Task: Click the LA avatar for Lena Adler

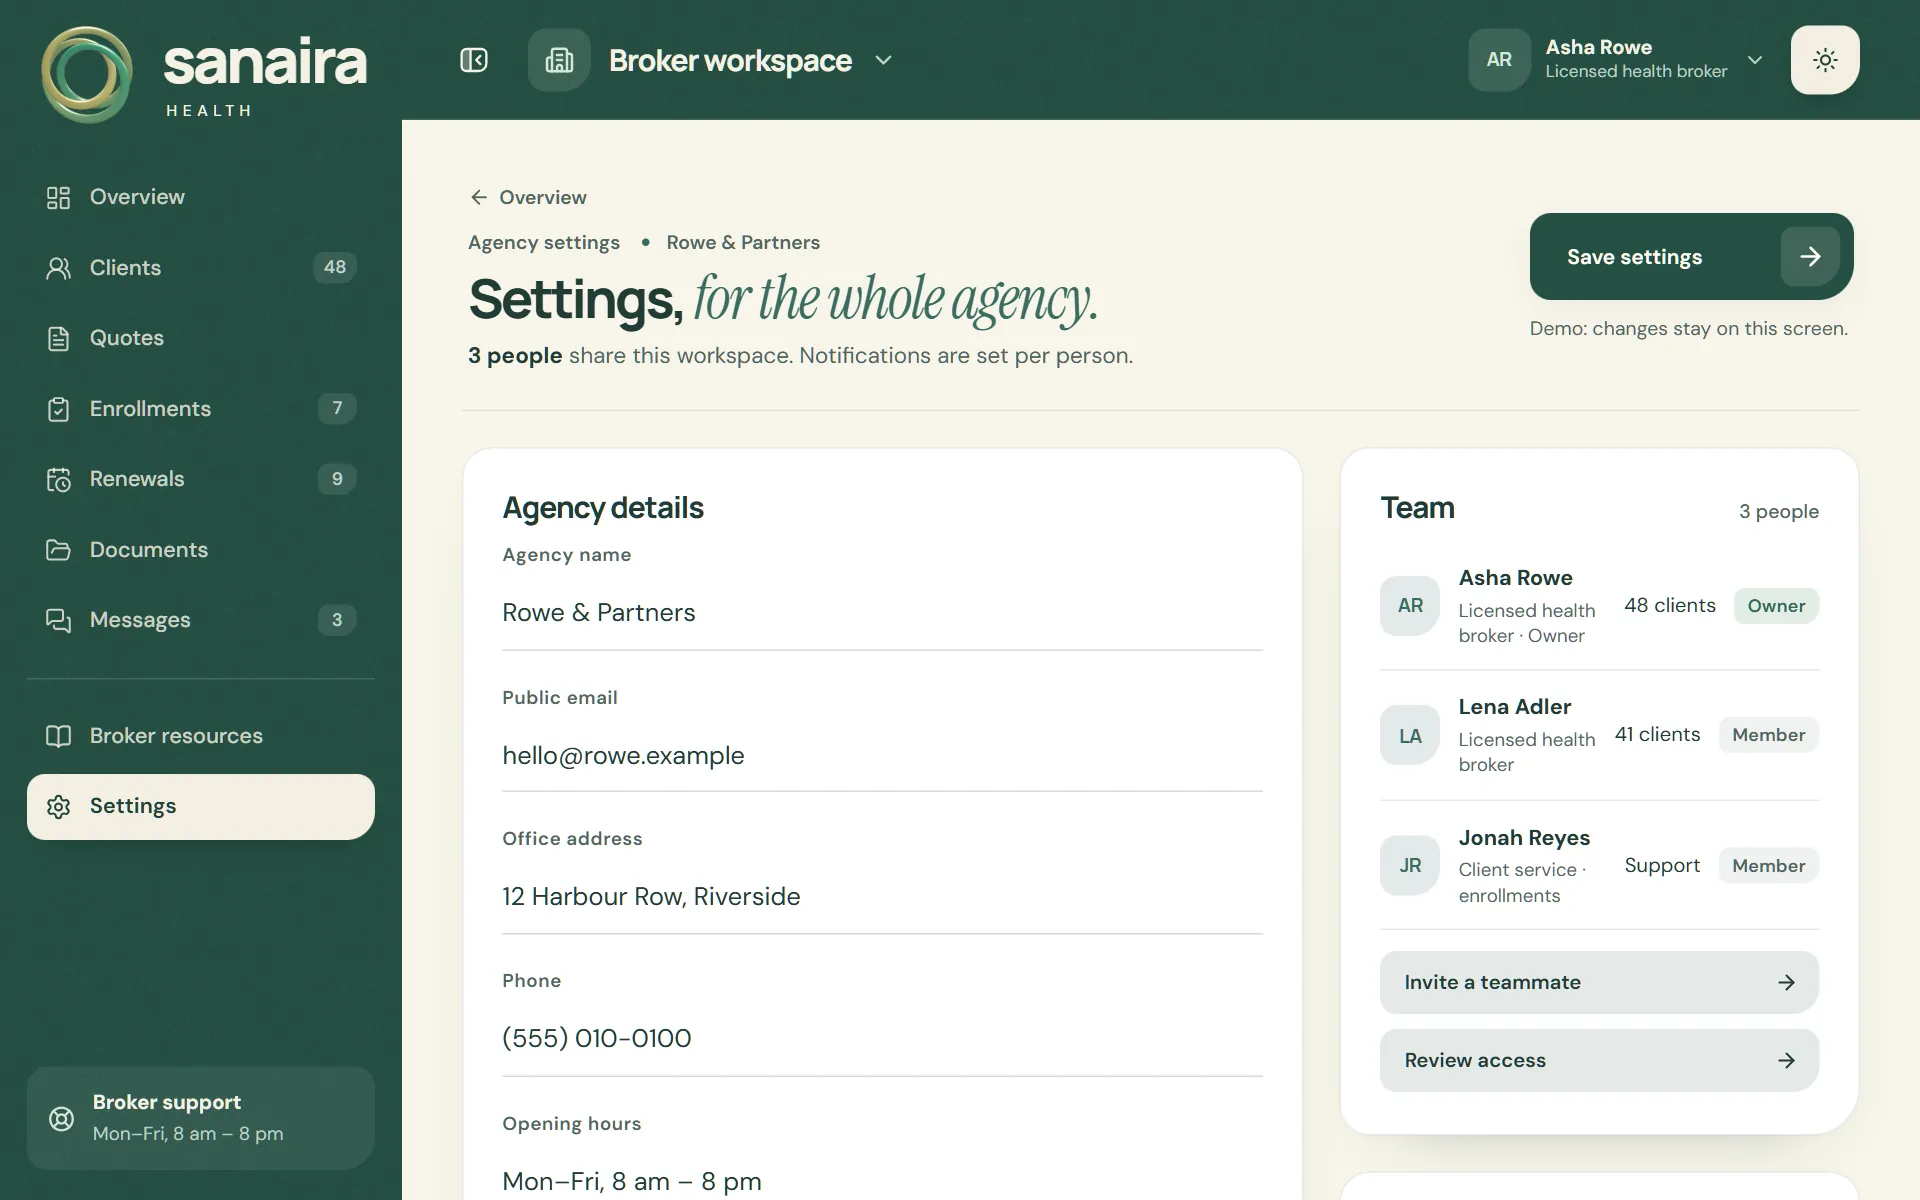Action: pyautogui.click(x=1410, y=736)
